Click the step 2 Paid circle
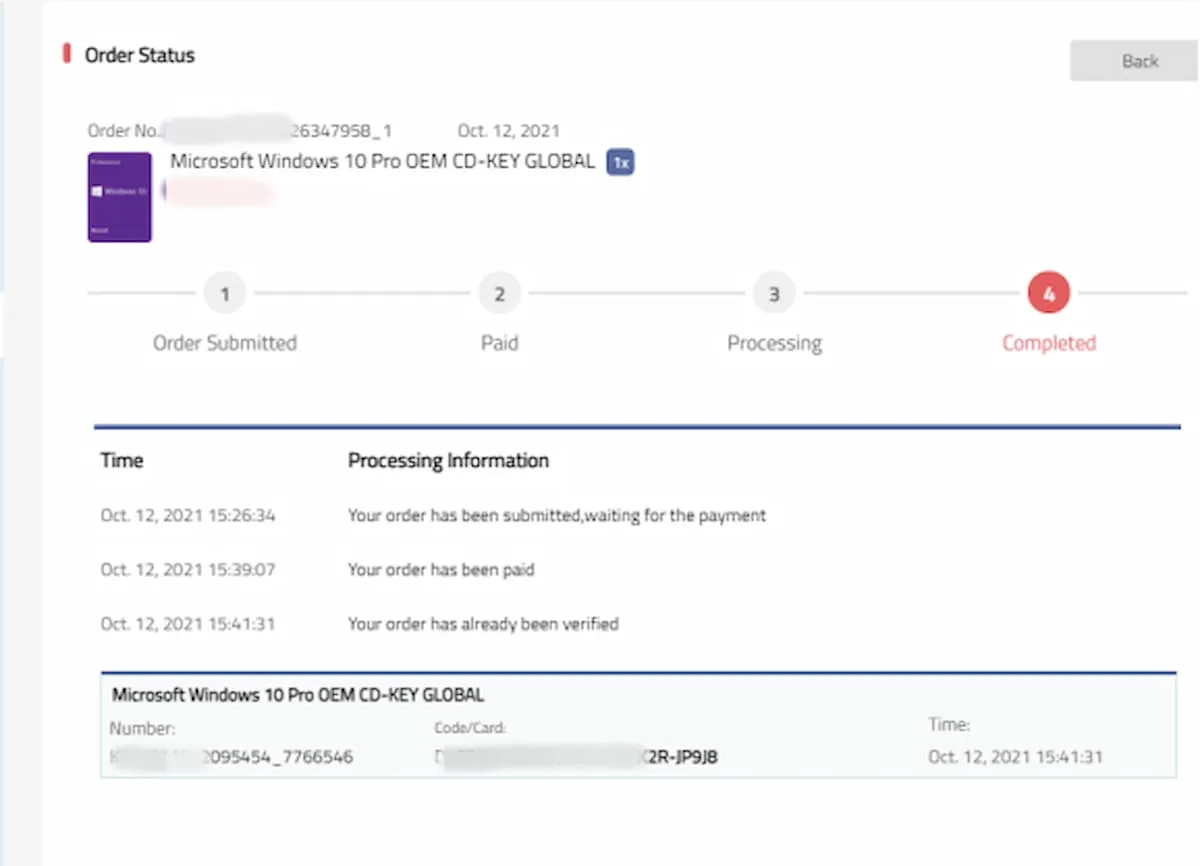Viewport: 1200px width, 866px height. pyautogui.click(x=500, y=293)
